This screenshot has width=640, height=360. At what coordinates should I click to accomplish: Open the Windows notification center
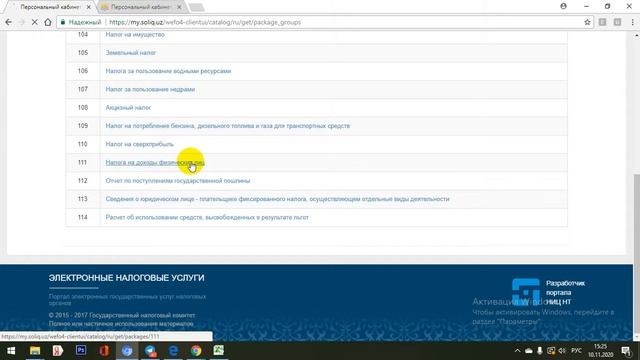click(626, 351)
